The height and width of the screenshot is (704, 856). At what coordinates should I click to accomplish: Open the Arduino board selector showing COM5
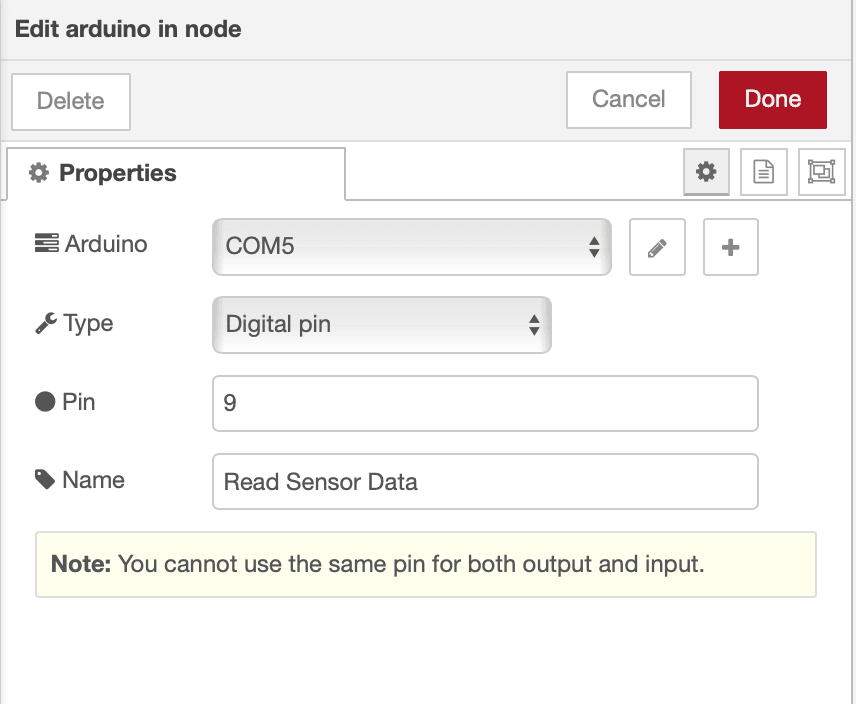[412, 246]
